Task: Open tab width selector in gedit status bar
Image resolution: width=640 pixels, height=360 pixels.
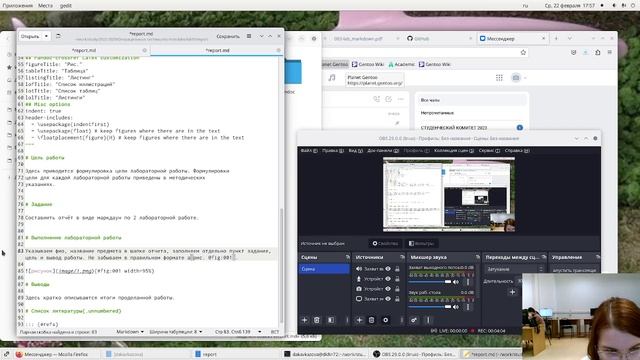Action: [176, 332]
